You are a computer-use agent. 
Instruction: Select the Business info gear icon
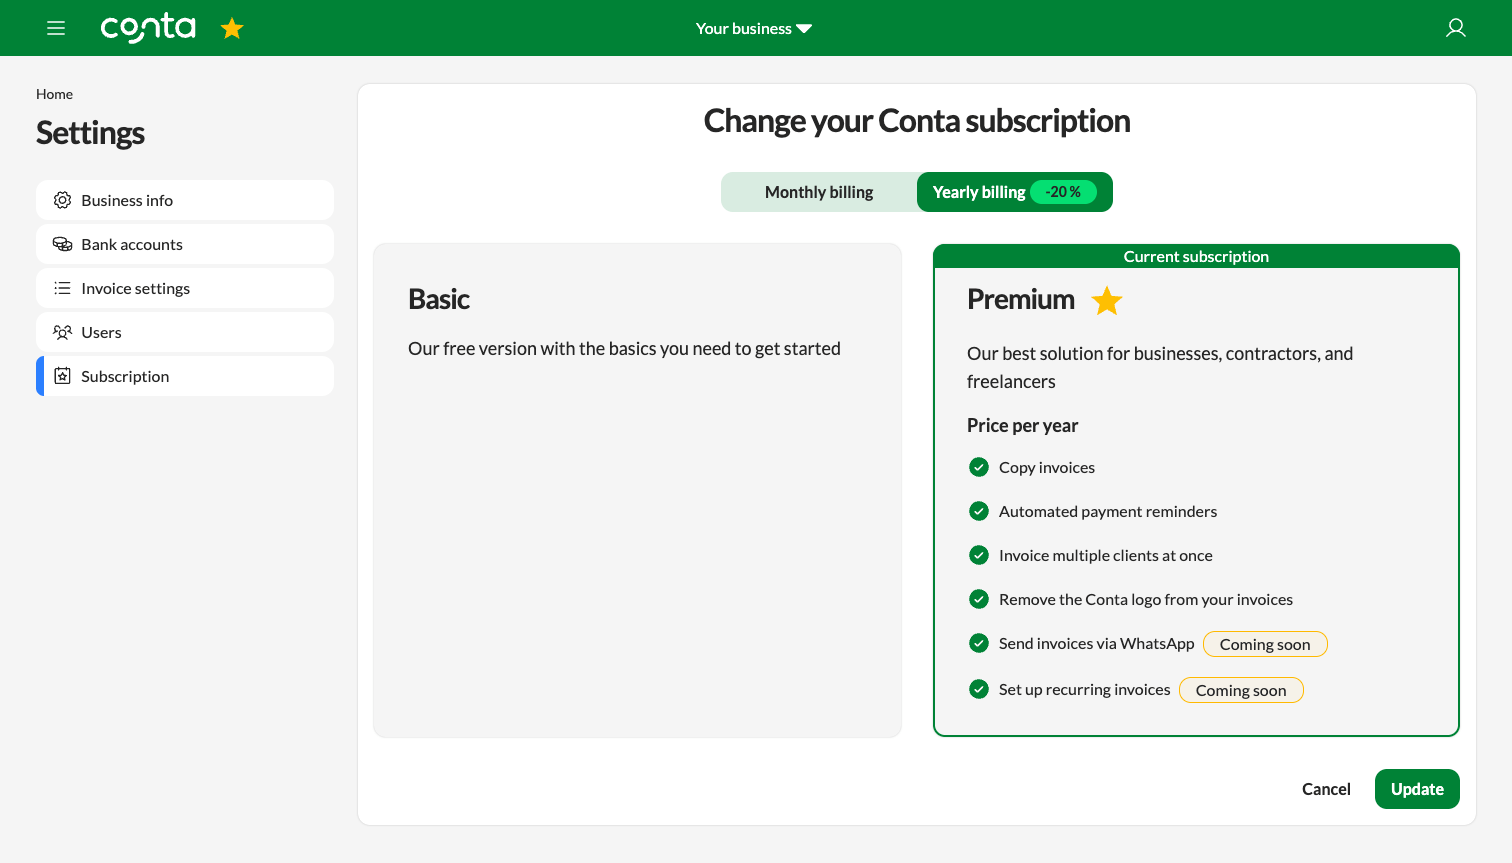click(x=62, y=200)
